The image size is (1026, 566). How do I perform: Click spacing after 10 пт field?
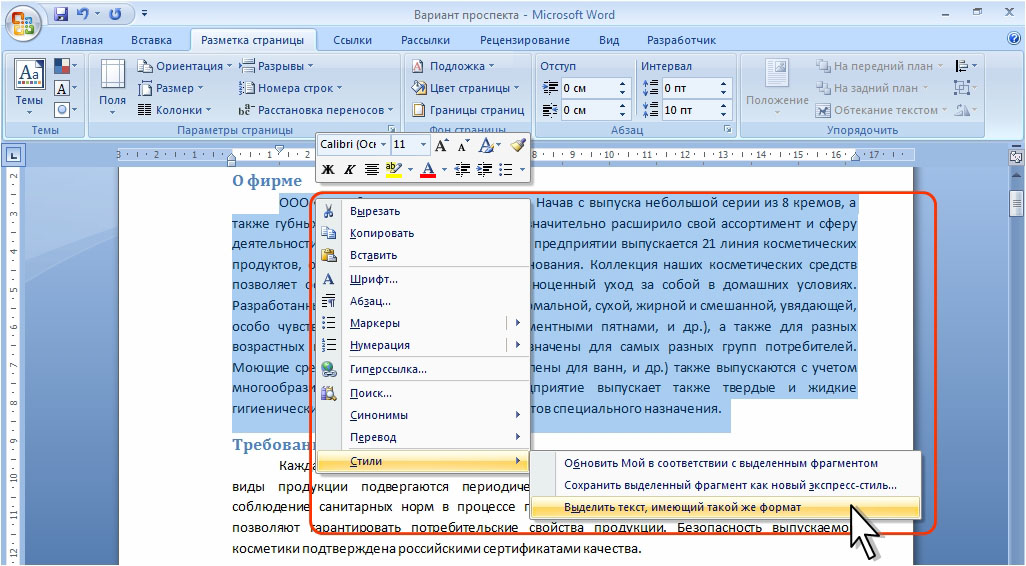[689, 110]
